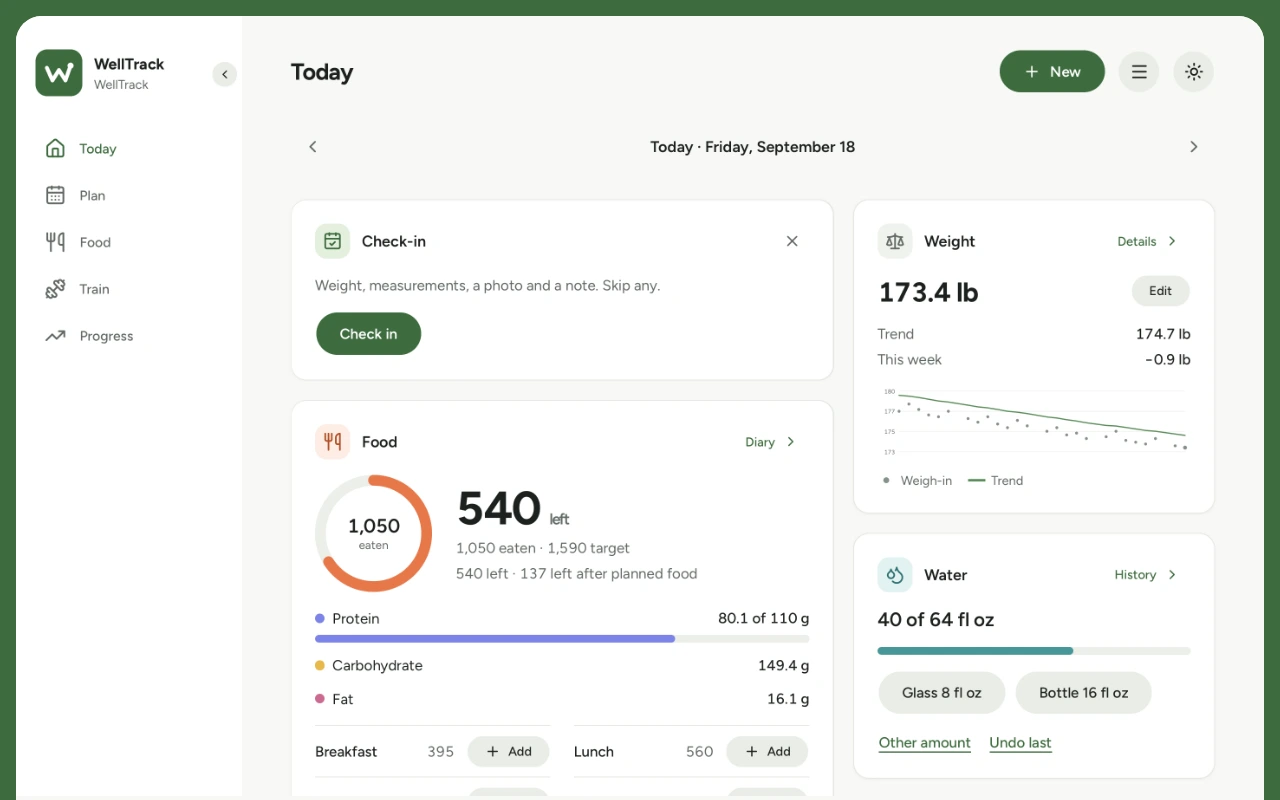
Task: Click the Check-in calendar icon
Action: pyautogui.click(x=333, y=241)
